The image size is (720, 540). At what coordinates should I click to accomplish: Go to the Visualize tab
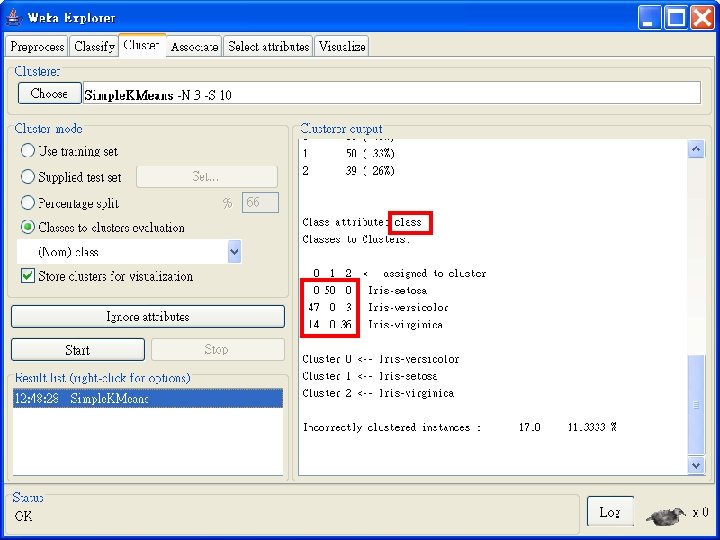click(x=342, y=46)
